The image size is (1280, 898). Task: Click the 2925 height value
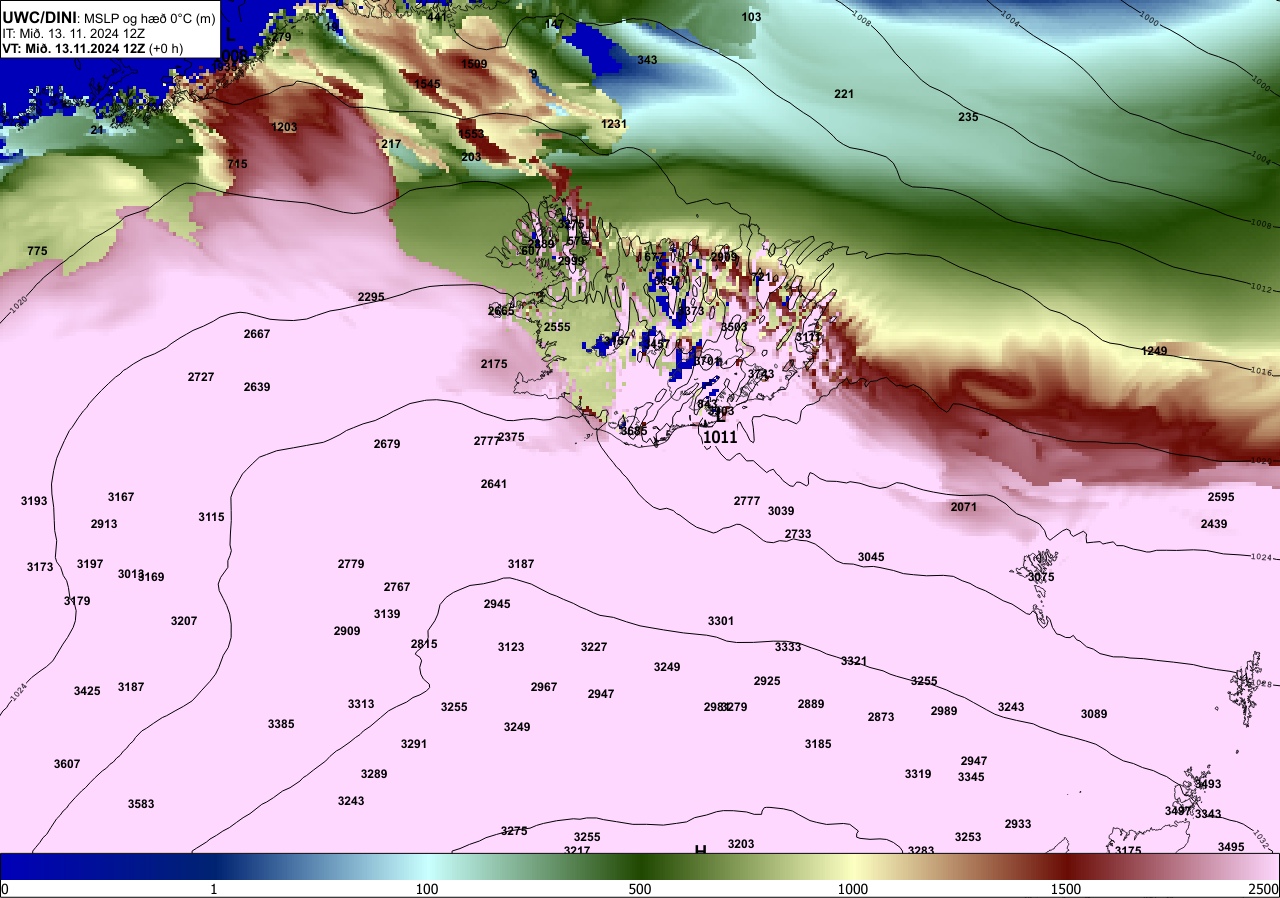(x=767, y=681)
